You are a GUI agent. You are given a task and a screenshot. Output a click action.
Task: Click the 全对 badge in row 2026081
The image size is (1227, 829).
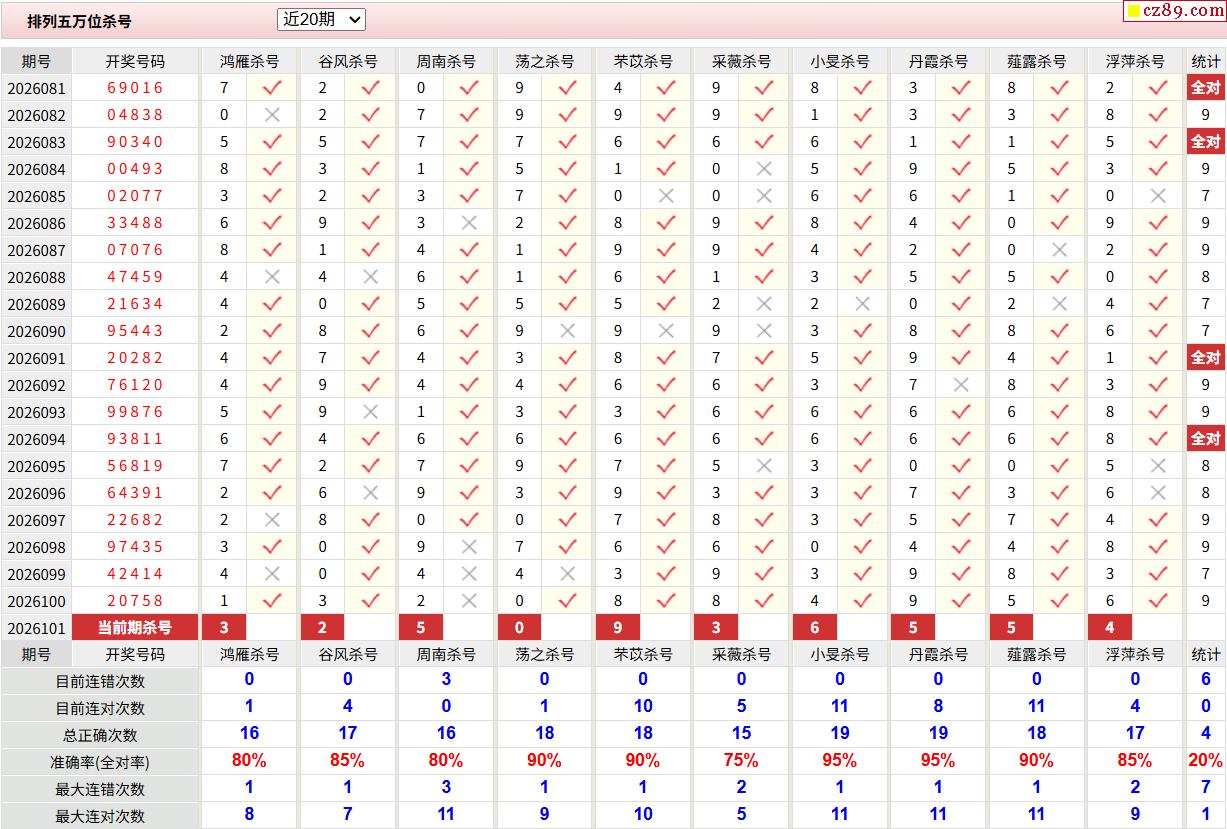(1205, 88)
